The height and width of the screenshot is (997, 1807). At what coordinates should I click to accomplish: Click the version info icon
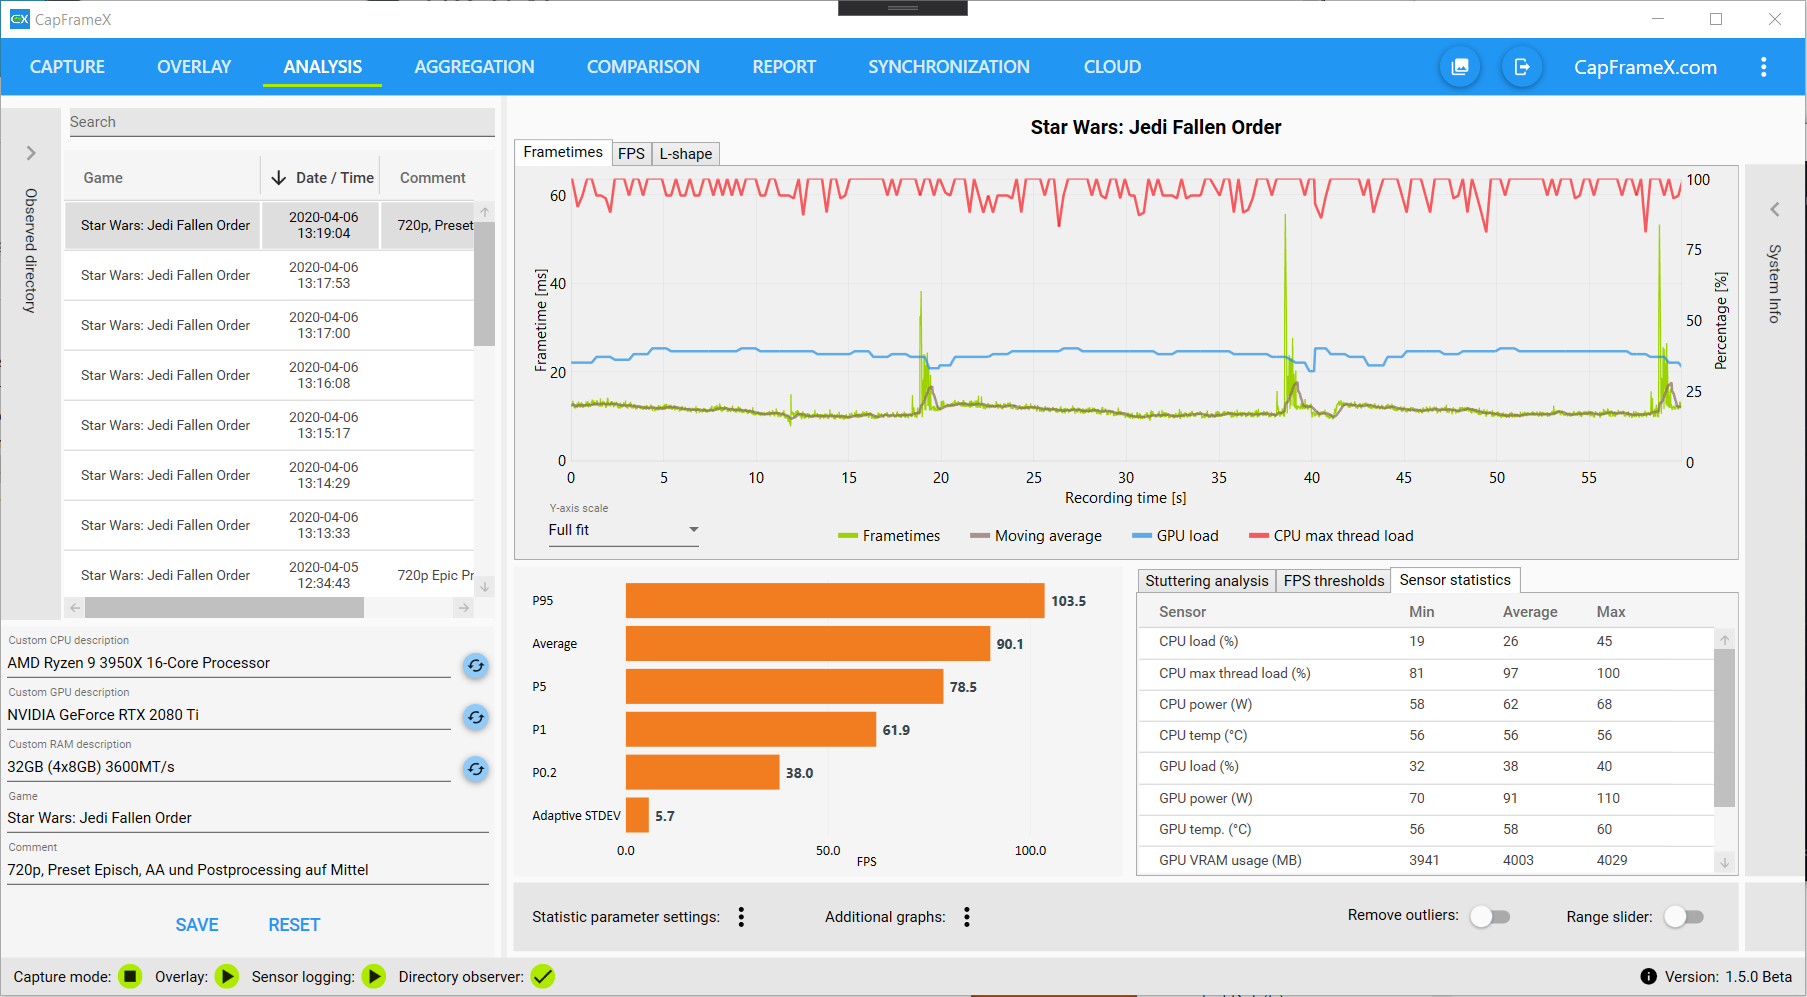click(x=1648, y=977)
